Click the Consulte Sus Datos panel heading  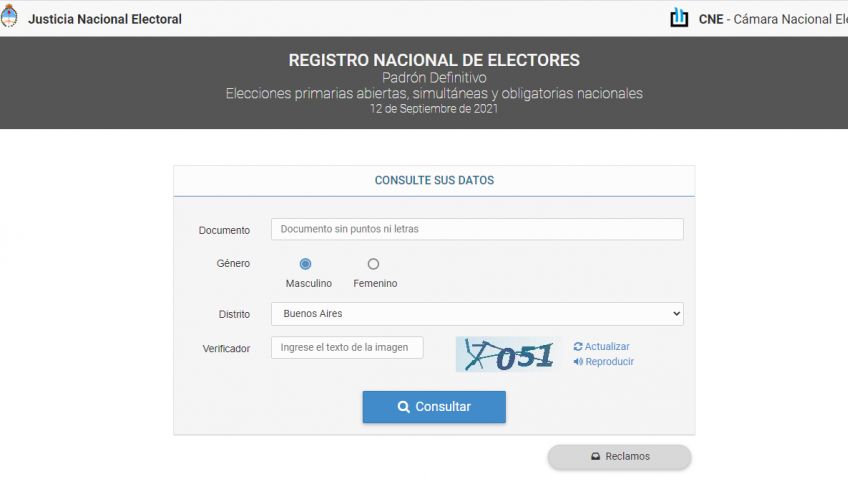click(434, 181)
